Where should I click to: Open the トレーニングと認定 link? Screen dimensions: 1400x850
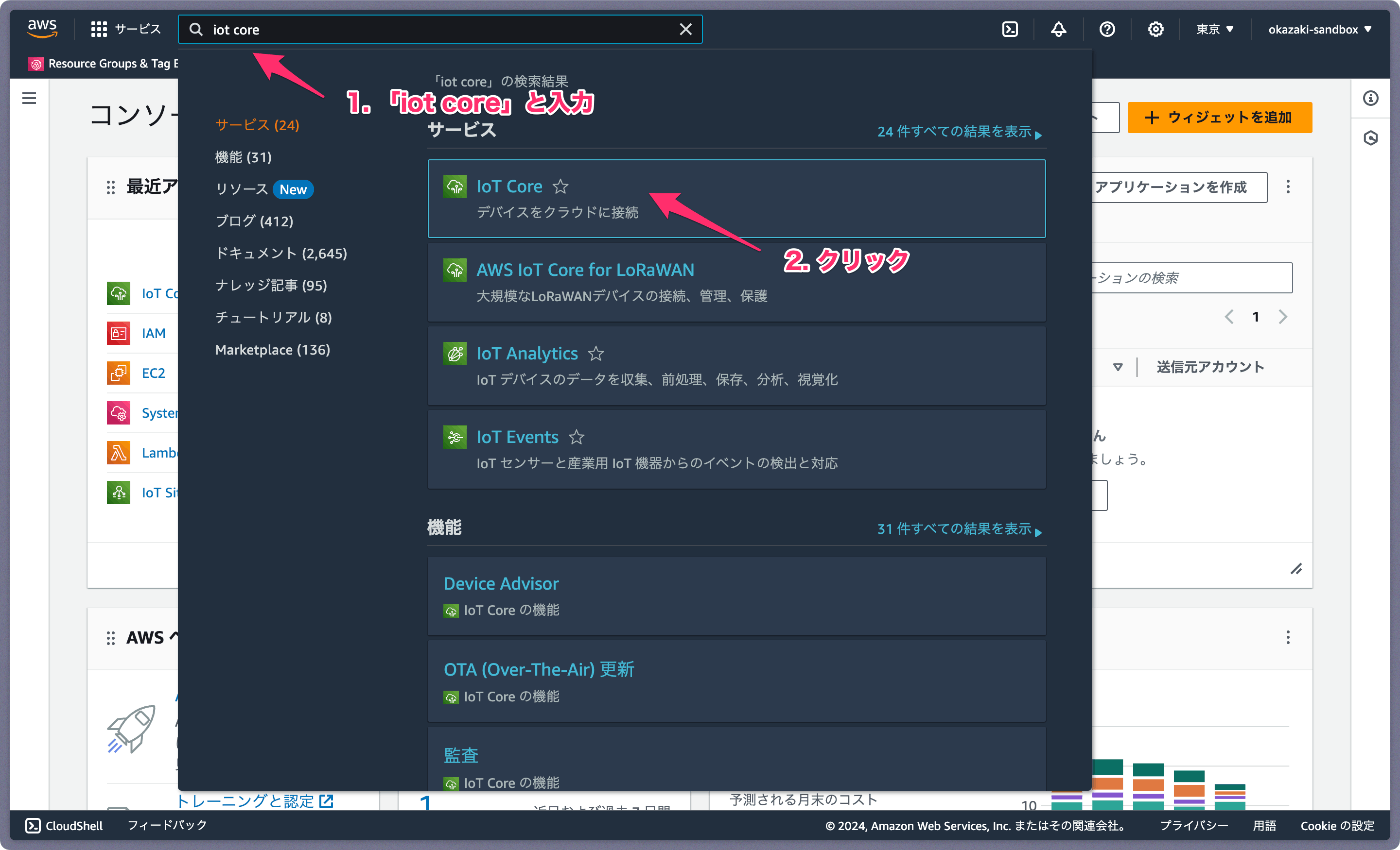pyautogui.click(x=255, y=801)
